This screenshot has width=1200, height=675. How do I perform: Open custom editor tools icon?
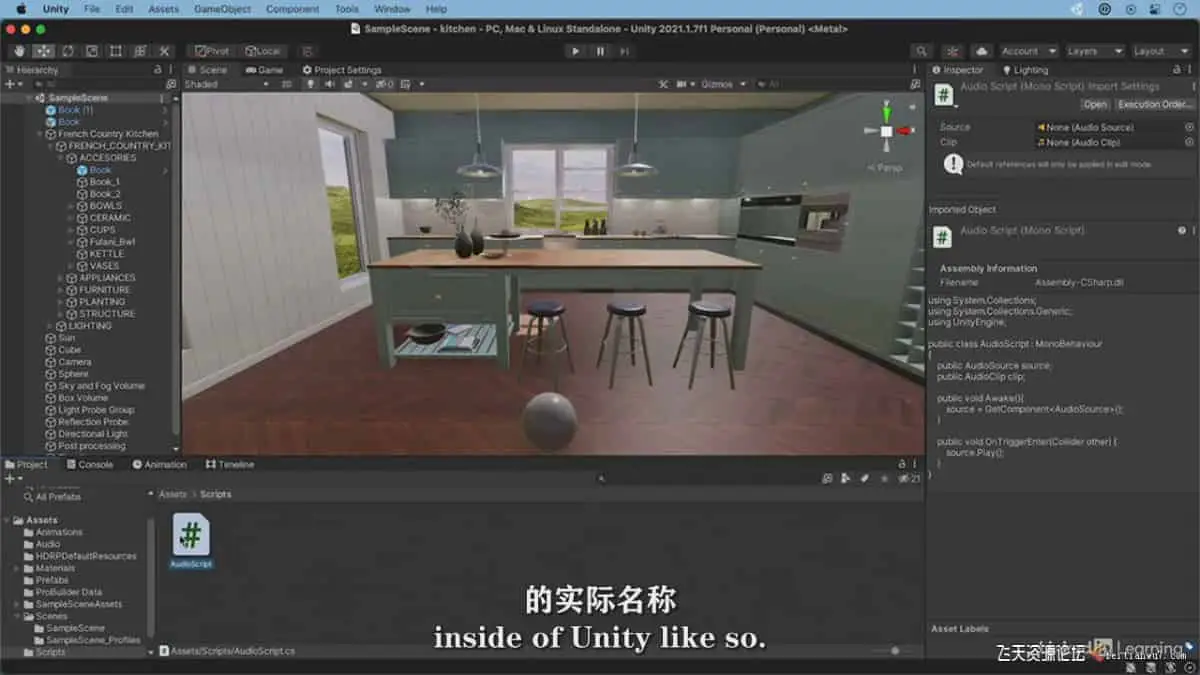pyautogui.click(x=164, y=51)
